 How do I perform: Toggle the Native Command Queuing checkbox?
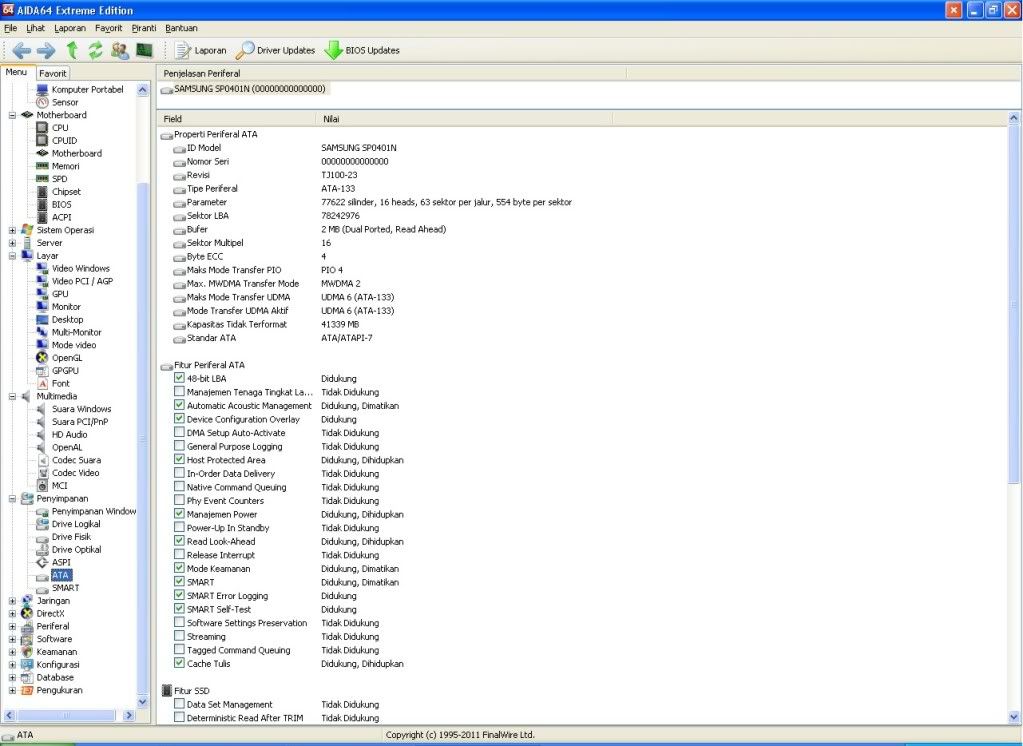pyautogui.click(x=179, y=487)
